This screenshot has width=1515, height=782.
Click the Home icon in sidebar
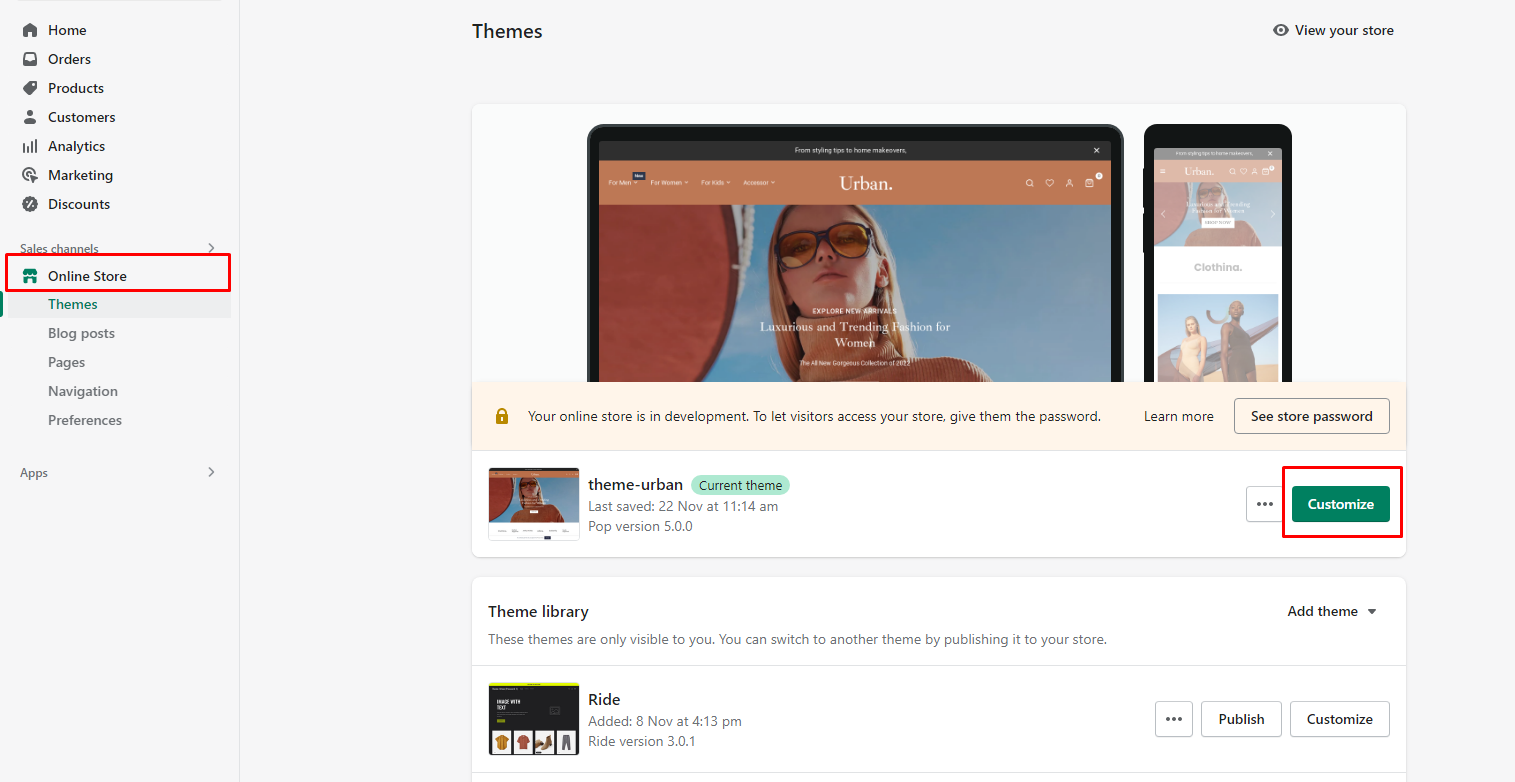click(30, 30)
